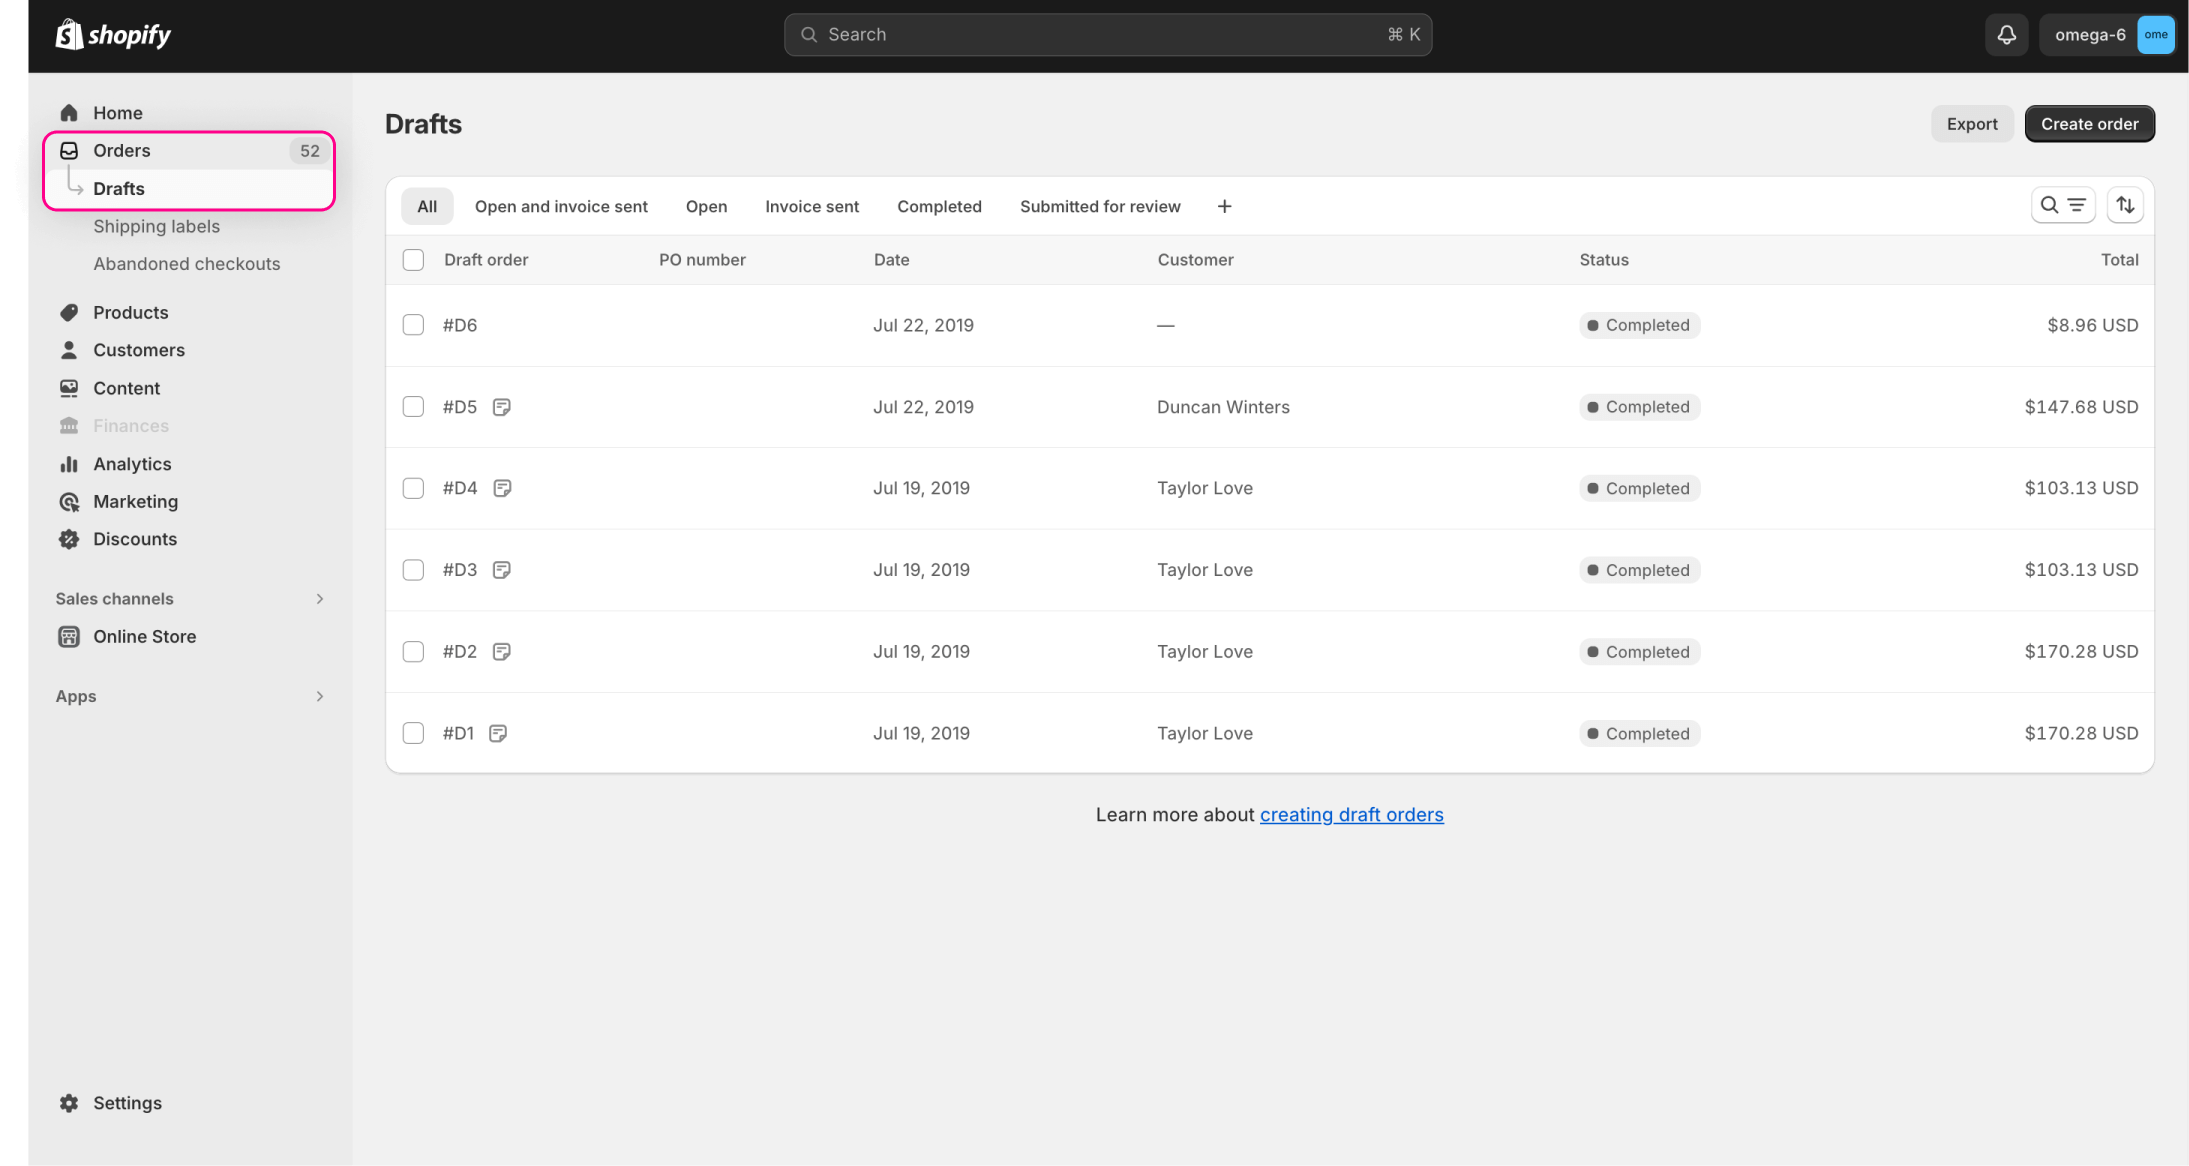Select Analytics in the sidebar
The width and height of the screenshot is (2189, 1166).
[131, 463]
